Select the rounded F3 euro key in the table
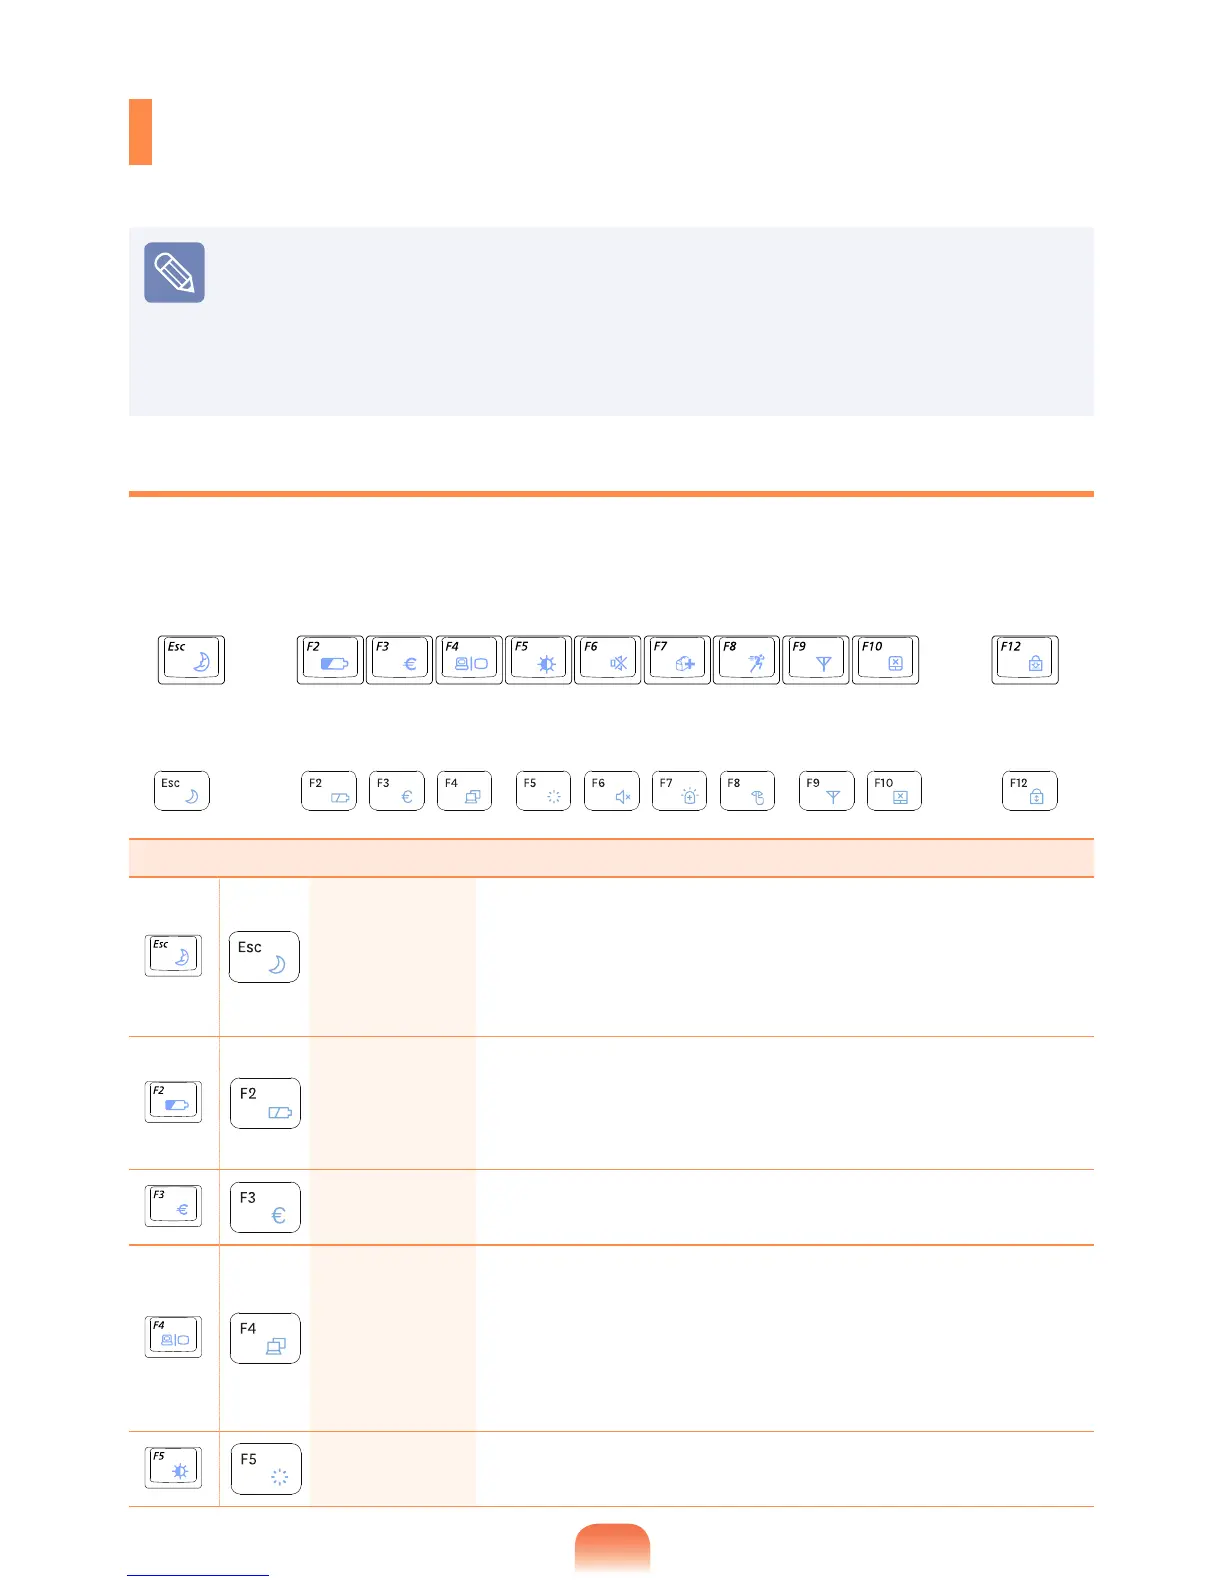 (x=265, y=1207)
